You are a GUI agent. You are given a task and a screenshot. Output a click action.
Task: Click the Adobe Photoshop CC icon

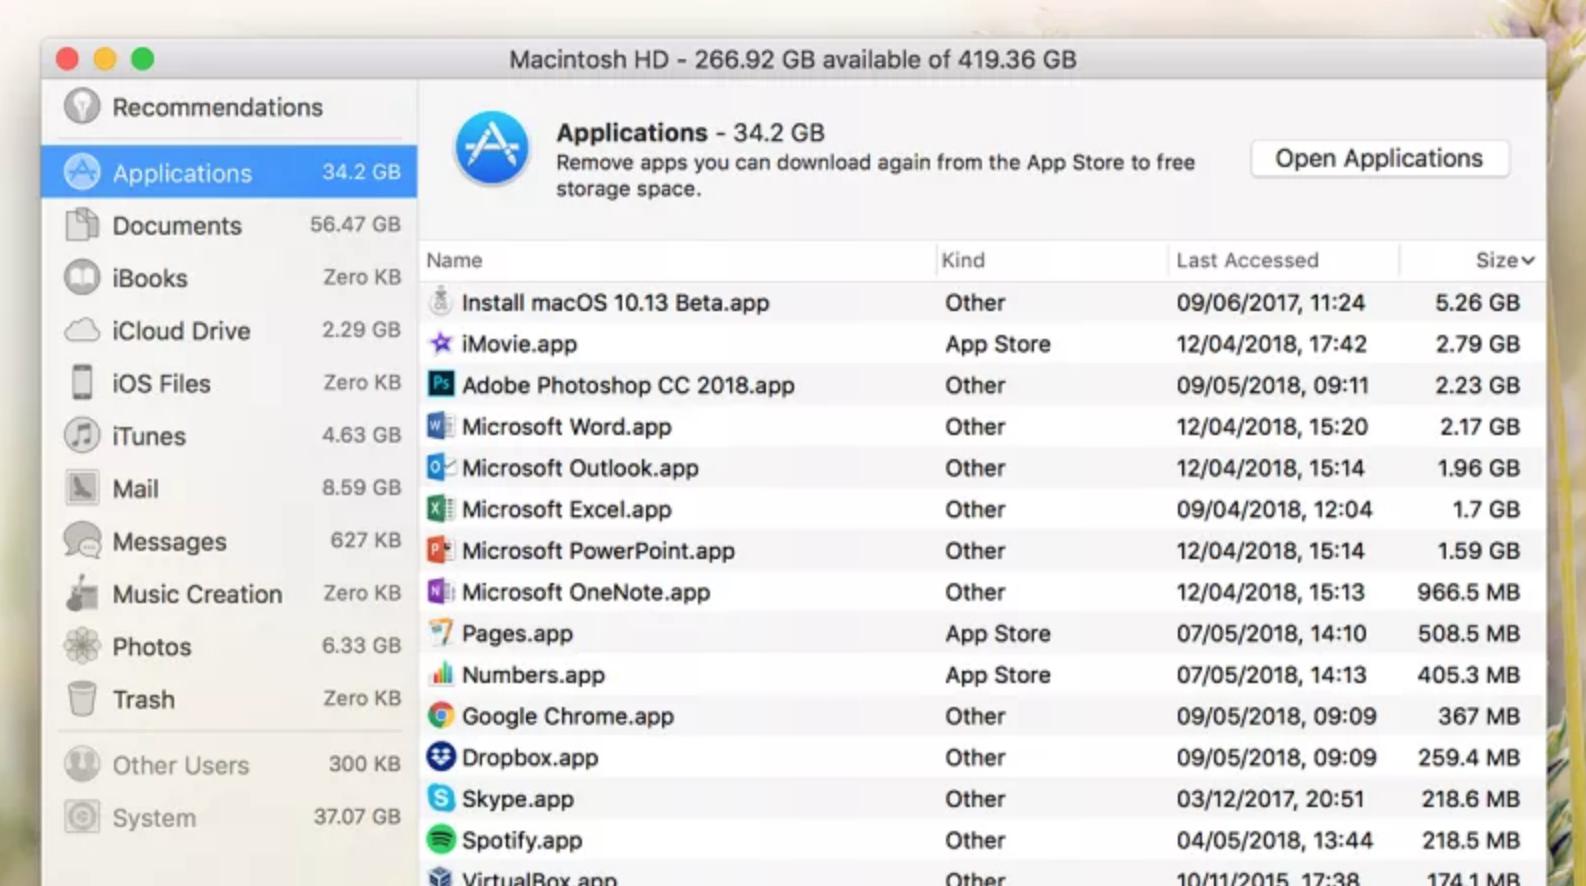[440, 385]
